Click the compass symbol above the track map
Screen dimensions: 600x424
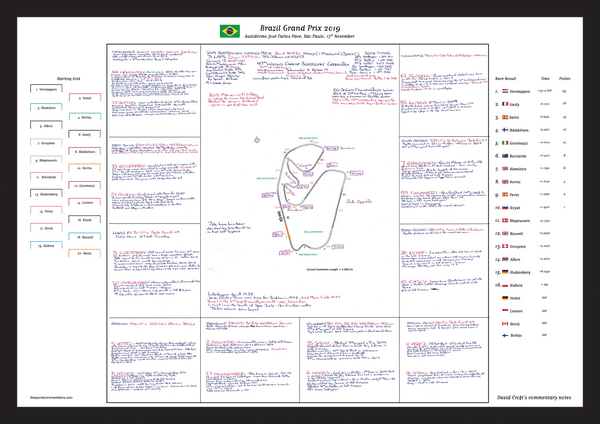coord(257,140)
